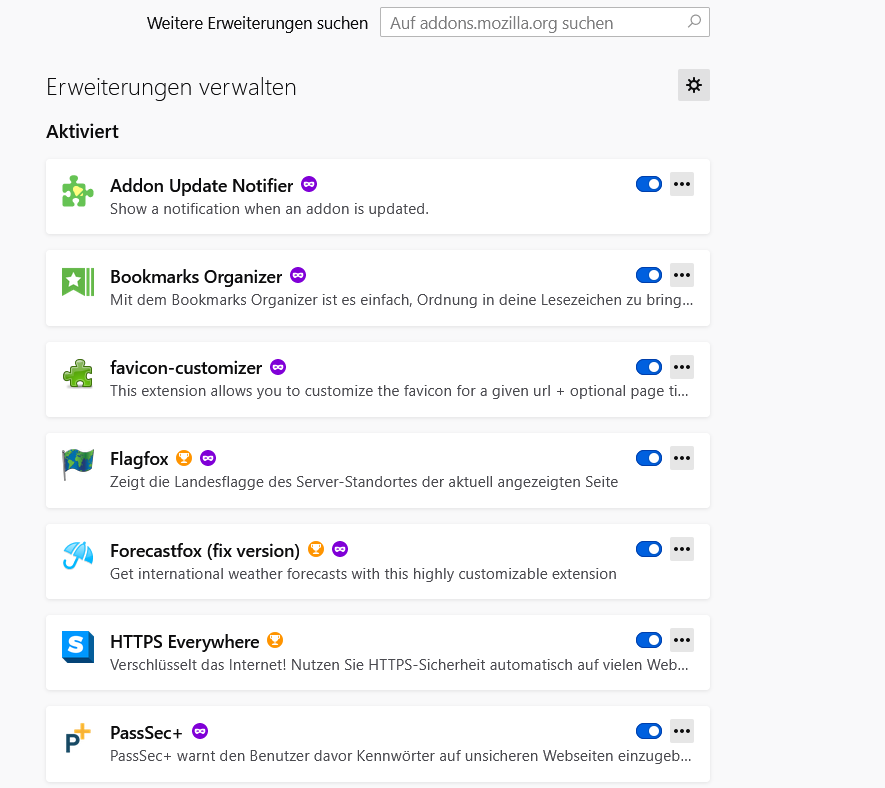Open more options for Bookmarks Organizer
This screenshot has width=885, height=788.
tap(682, 275)
